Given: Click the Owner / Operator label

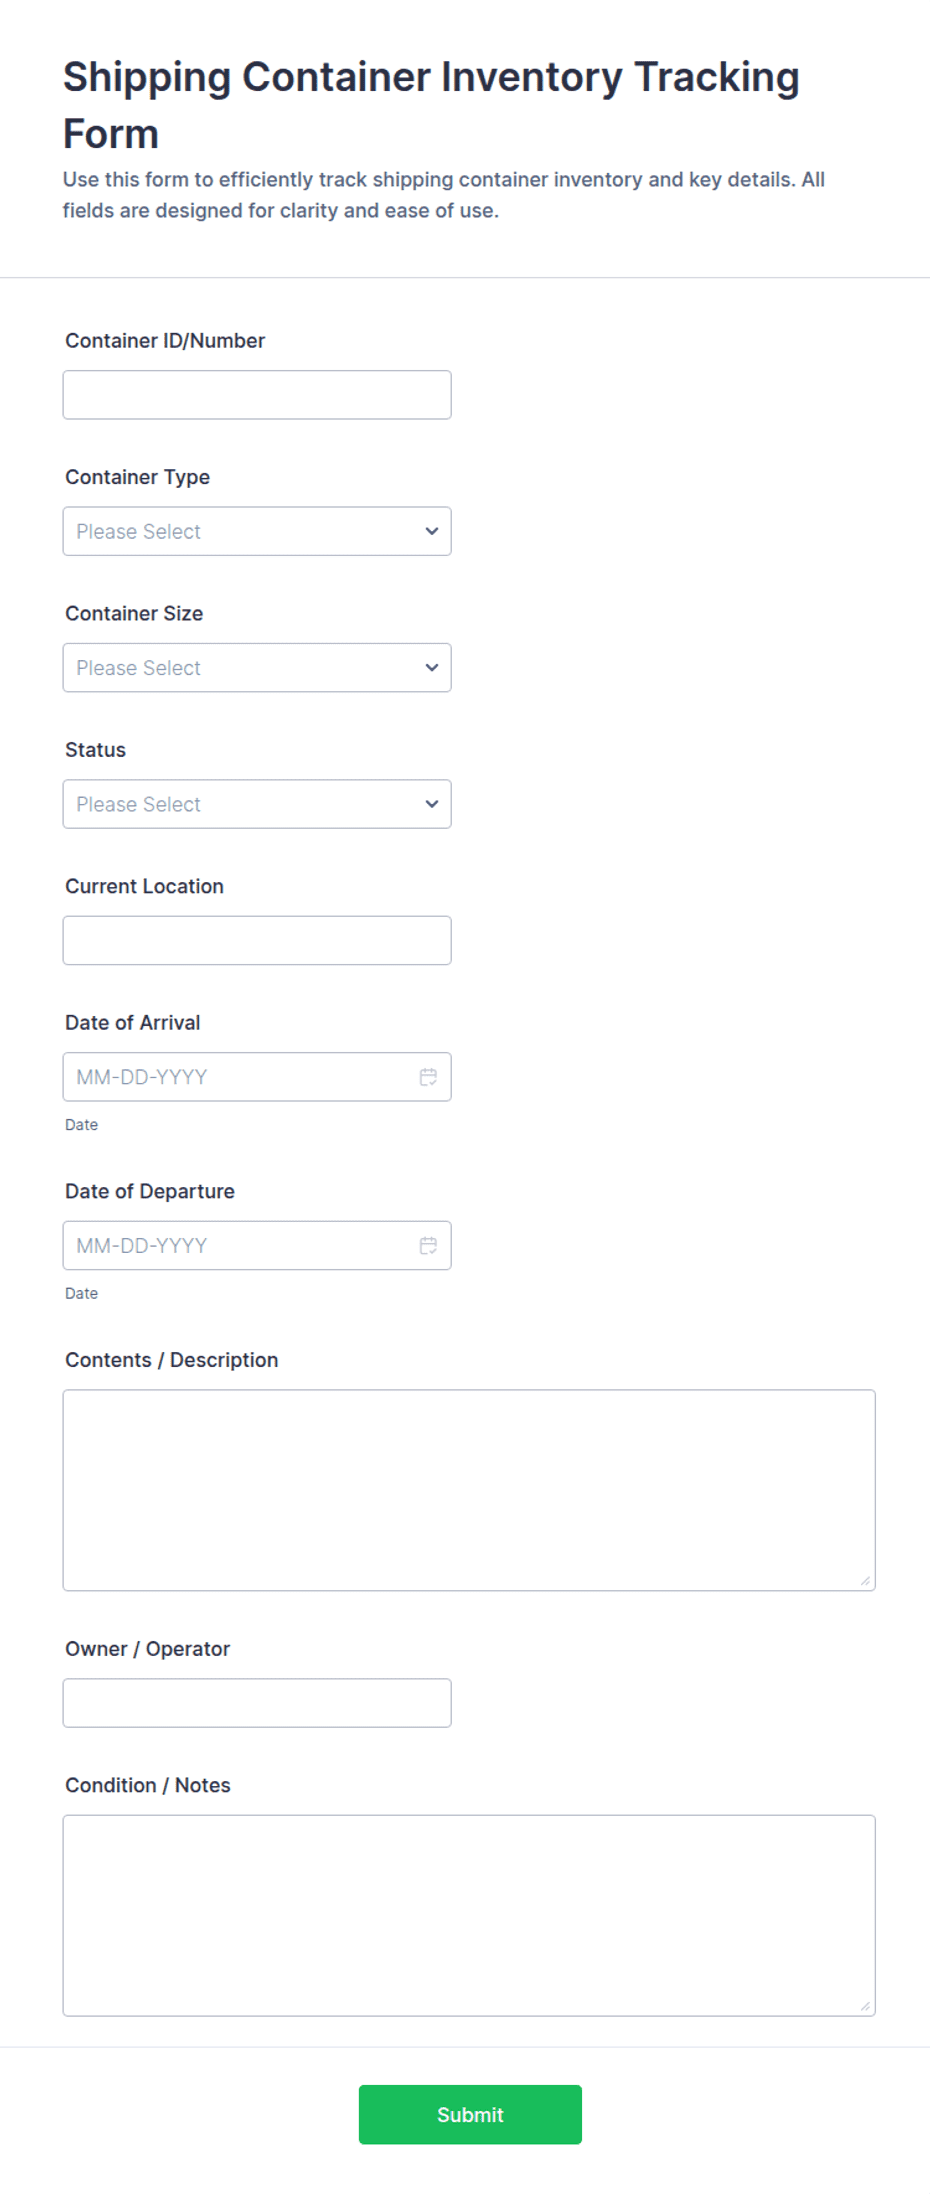Looking at the screenshot, I should click(x=147, y=1649).
